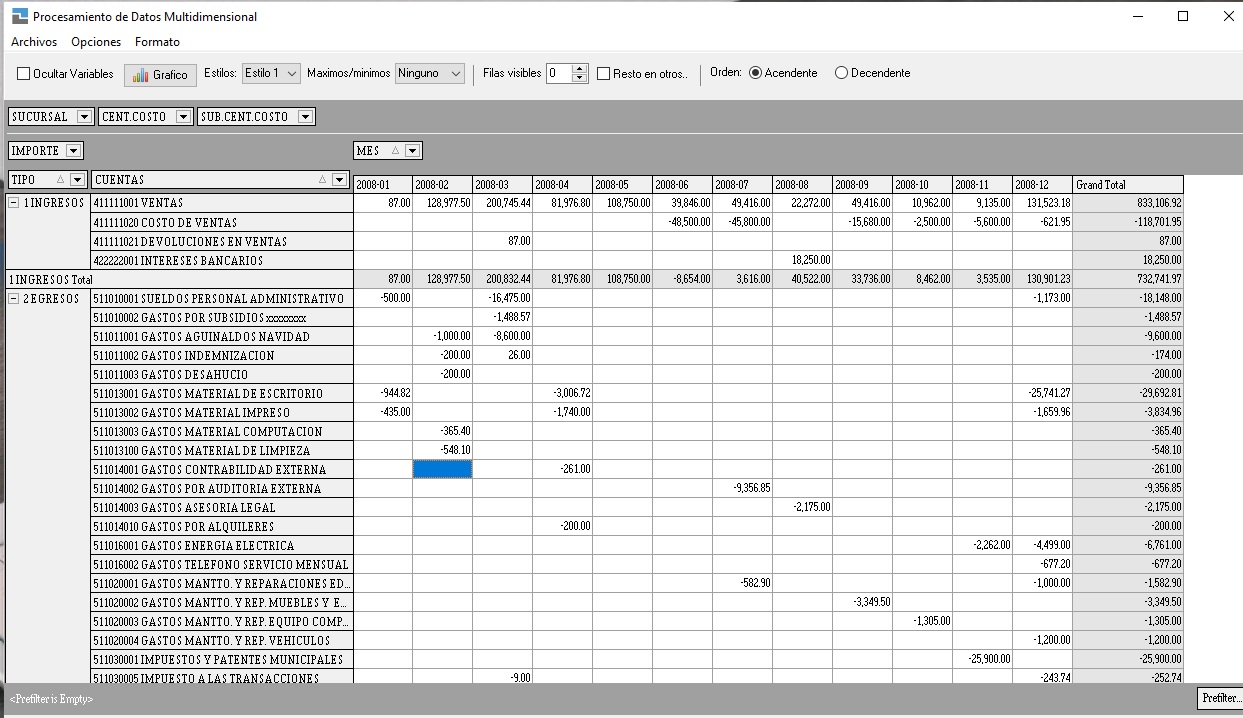Click the 732,741.97 INGRESOS grand total cell
The width and height of the screenshot is (1243, 718).
coord(1128,280)
